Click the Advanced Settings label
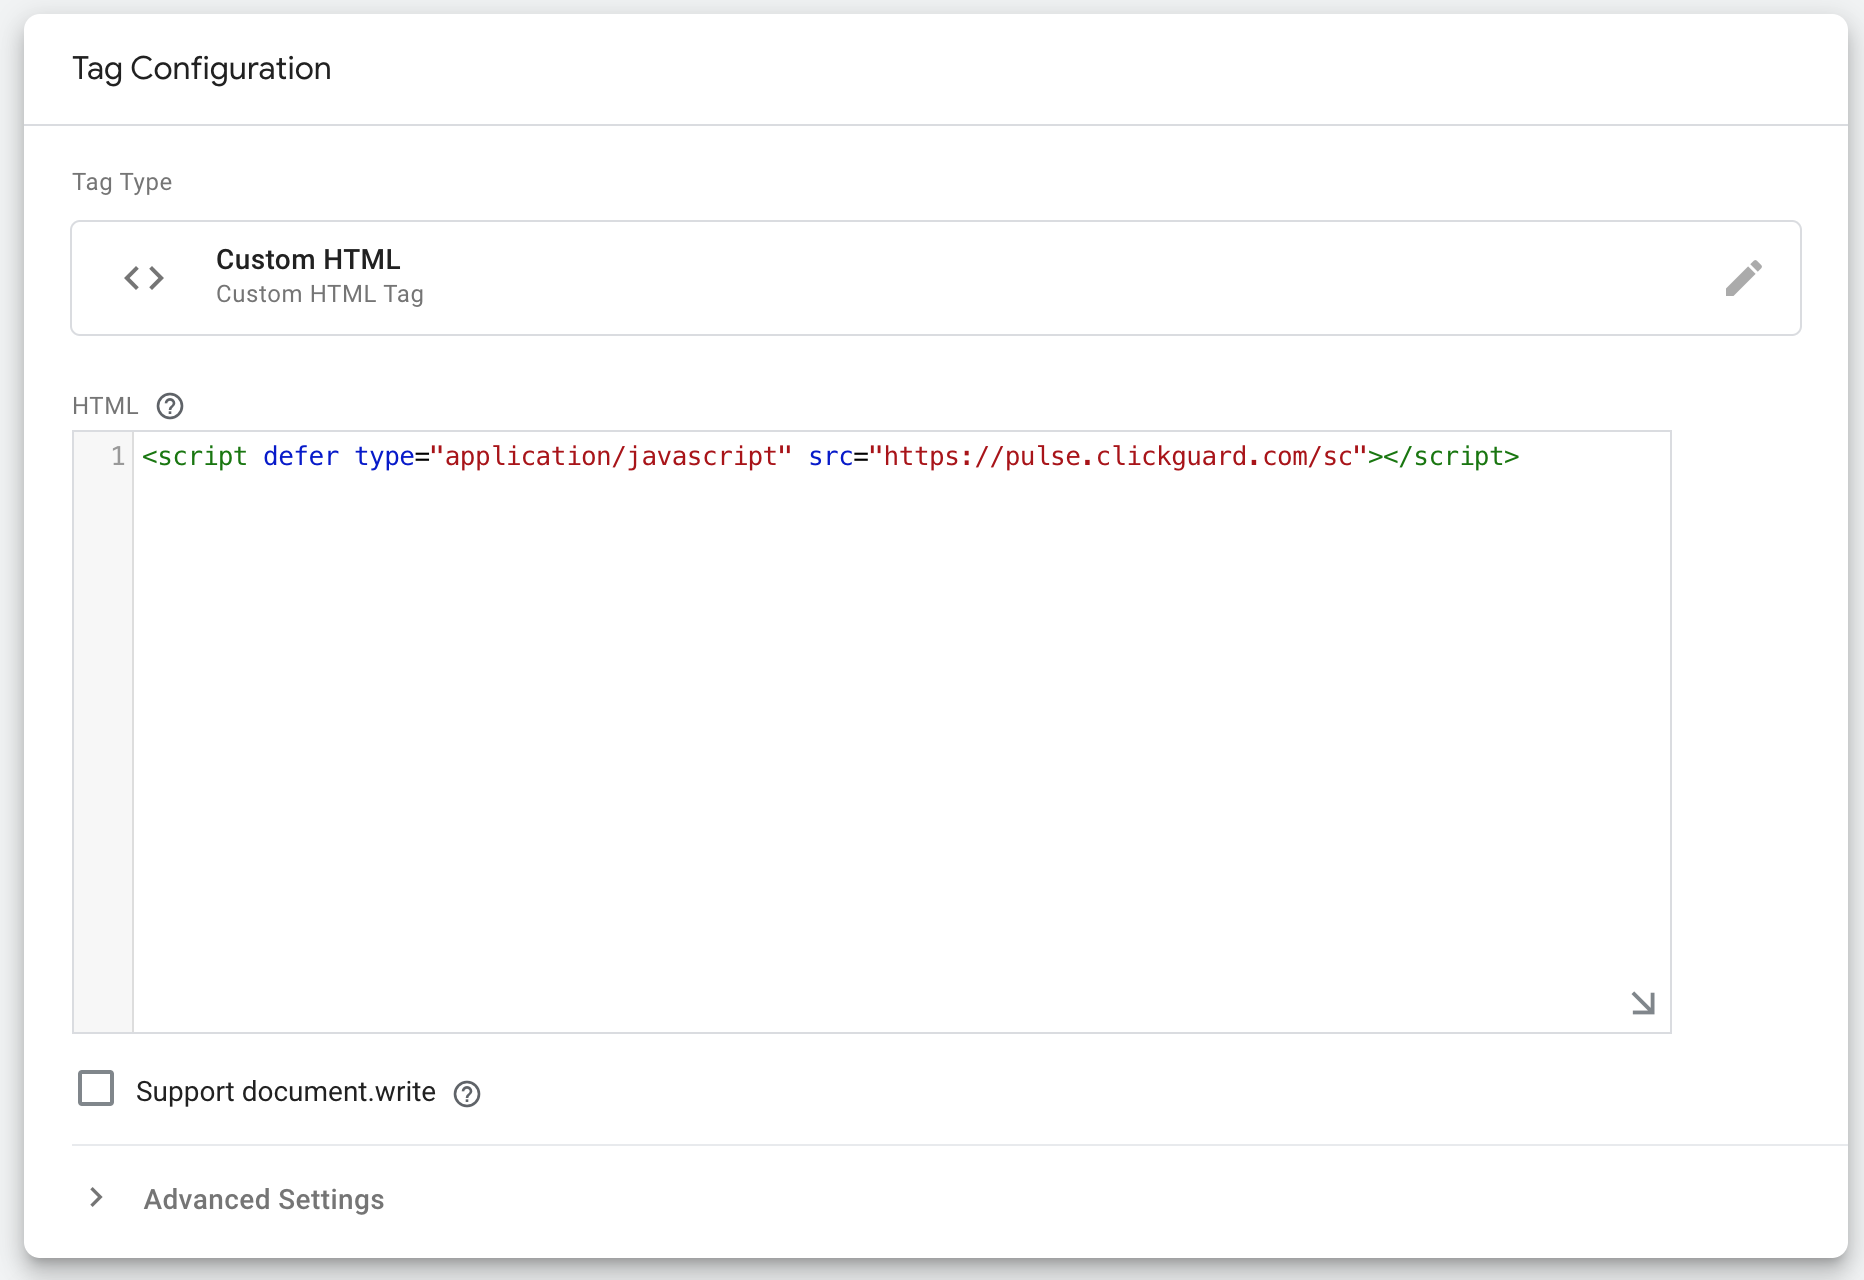 point(264,1199)
